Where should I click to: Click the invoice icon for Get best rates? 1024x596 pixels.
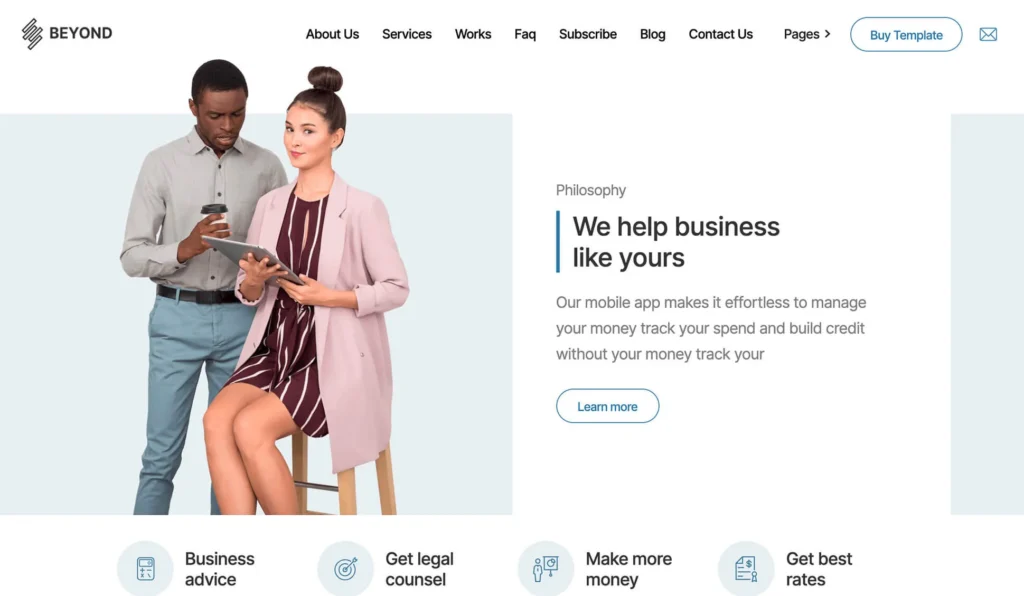click(746, 569)
